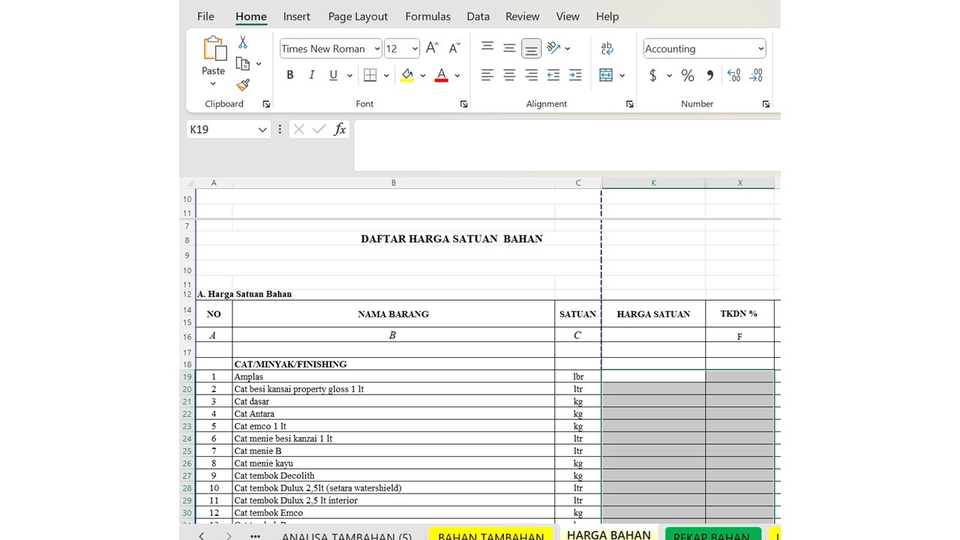Apply Percent Style format
This screenshot has width=960, height=540.
click(x=688, y=75)
